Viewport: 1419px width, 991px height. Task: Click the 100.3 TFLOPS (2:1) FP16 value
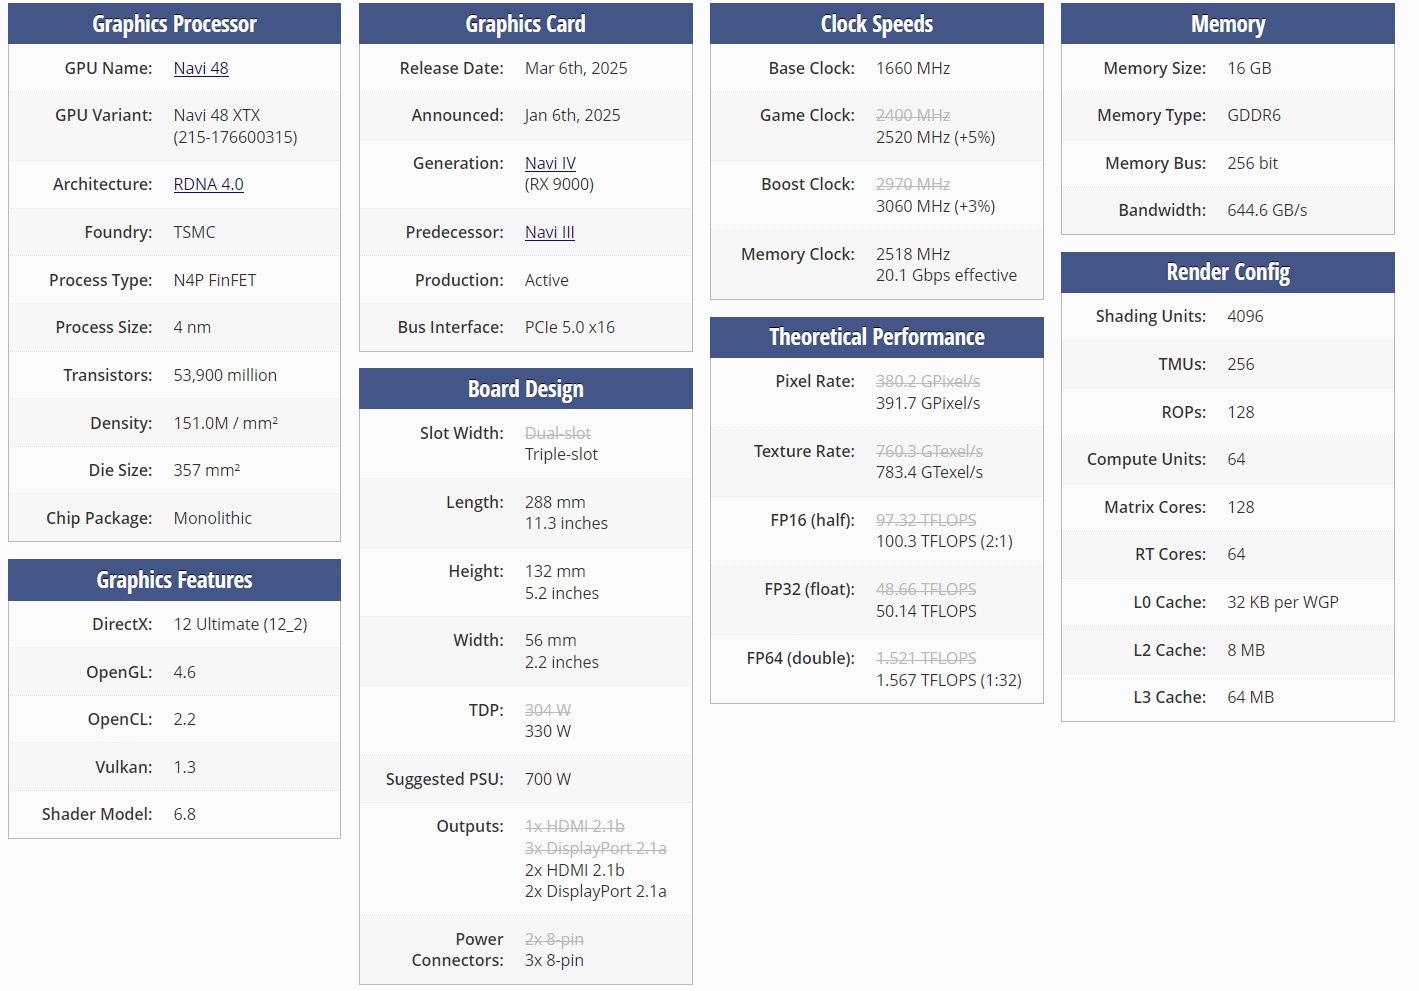pos(944,541)
